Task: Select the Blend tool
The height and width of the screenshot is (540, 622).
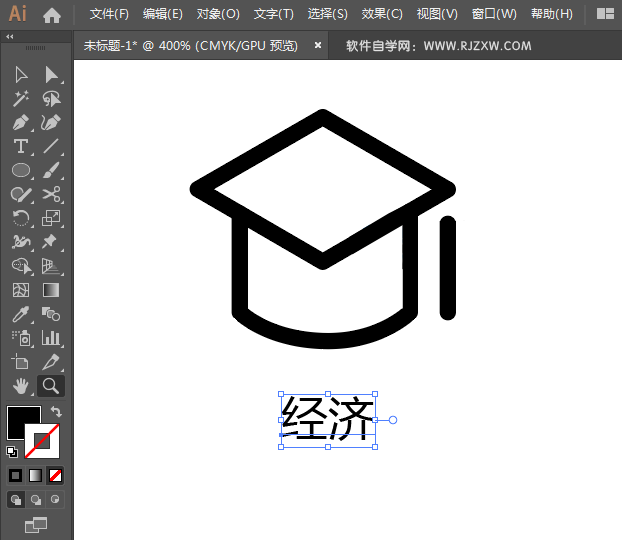Action: [x=51, y=314]
